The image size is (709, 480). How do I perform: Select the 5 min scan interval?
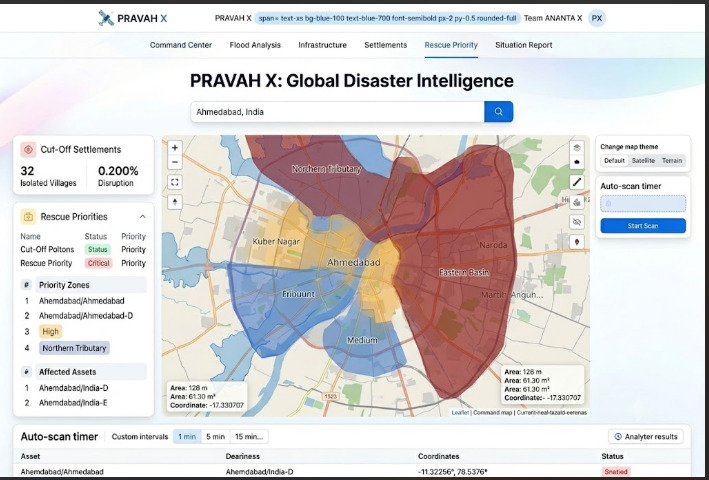pos(215,437)
